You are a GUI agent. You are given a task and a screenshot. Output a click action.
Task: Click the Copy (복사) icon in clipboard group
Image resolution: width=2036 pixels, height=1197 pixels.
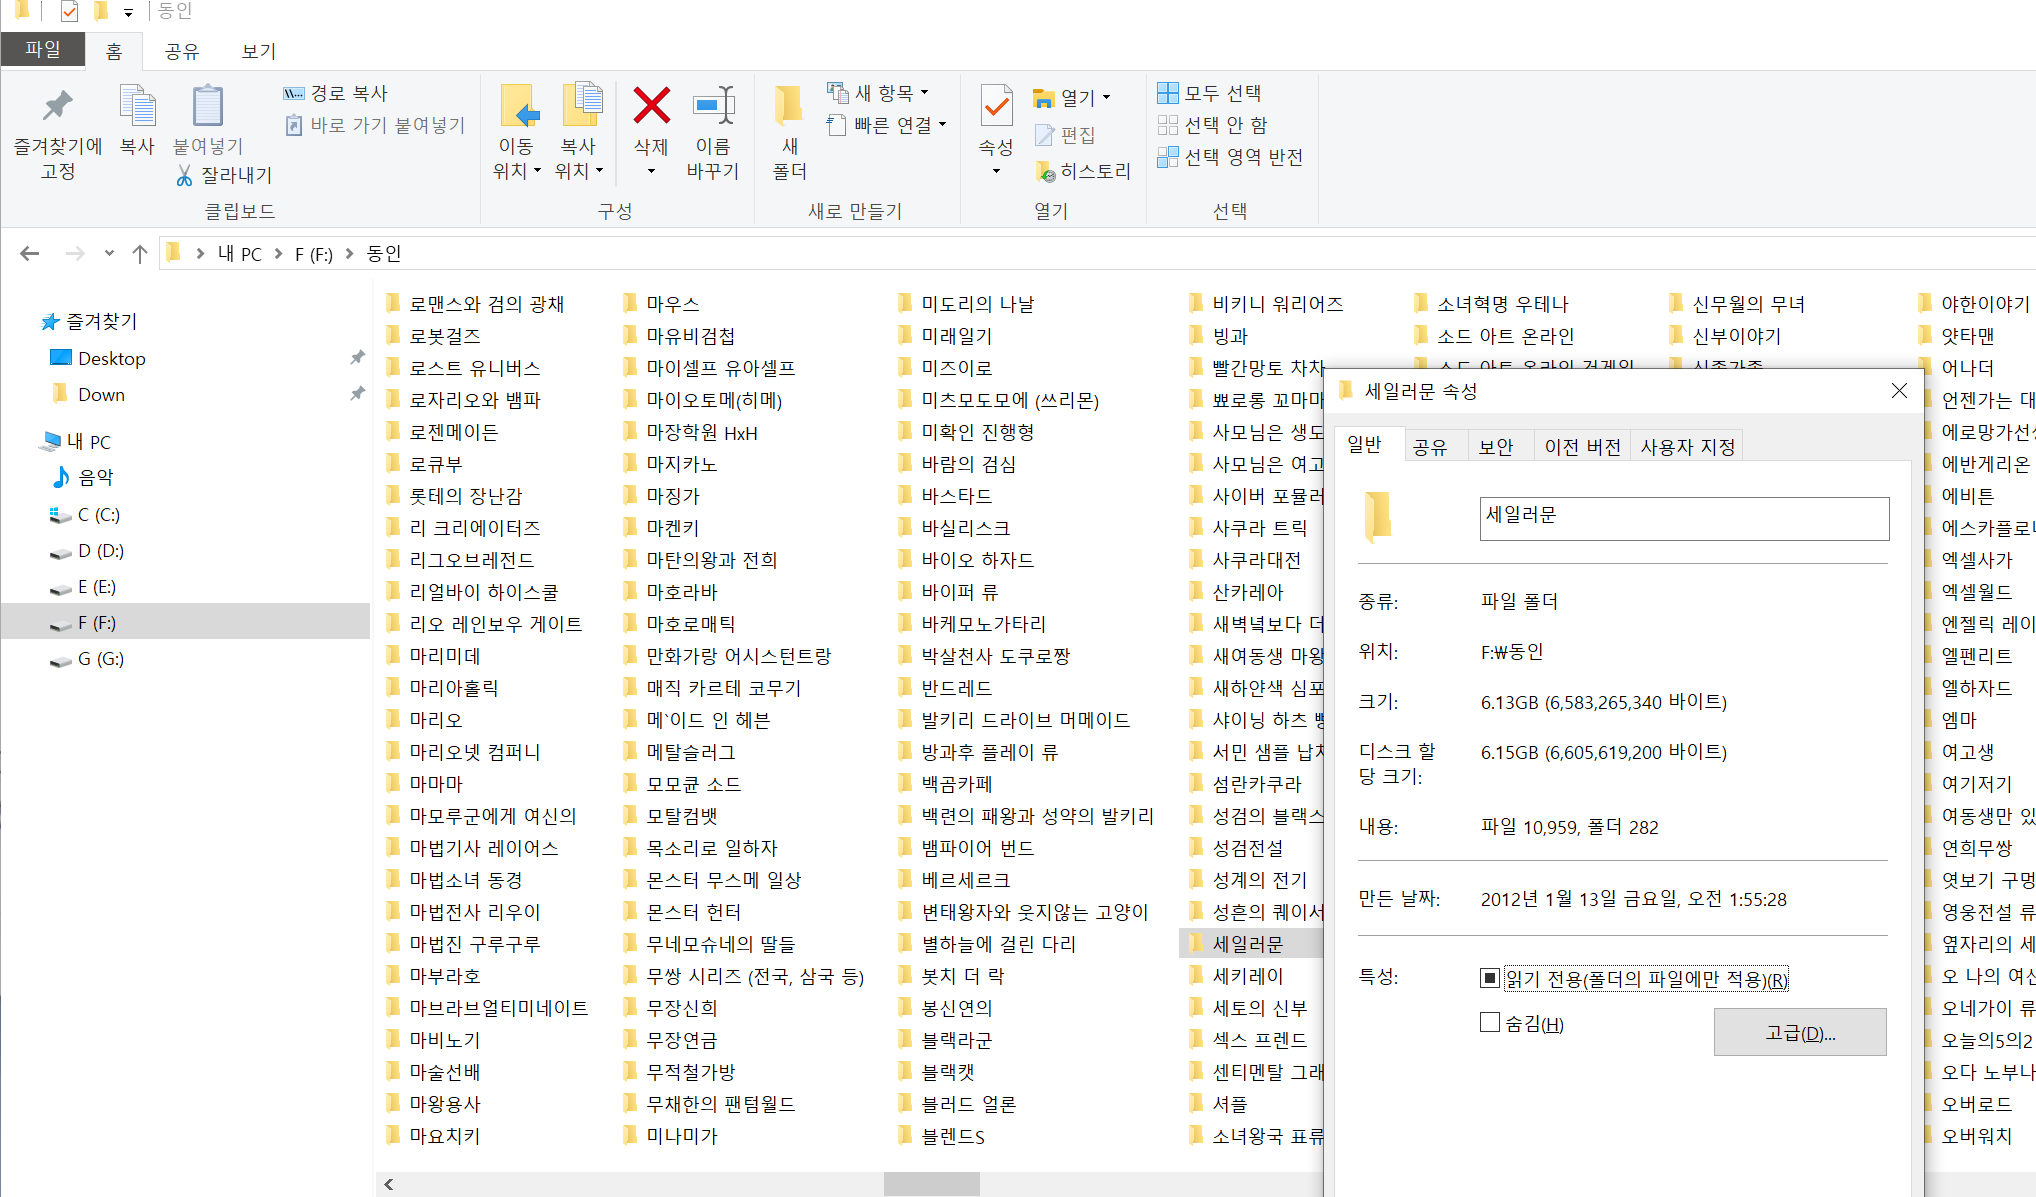(x=137, y=106)
